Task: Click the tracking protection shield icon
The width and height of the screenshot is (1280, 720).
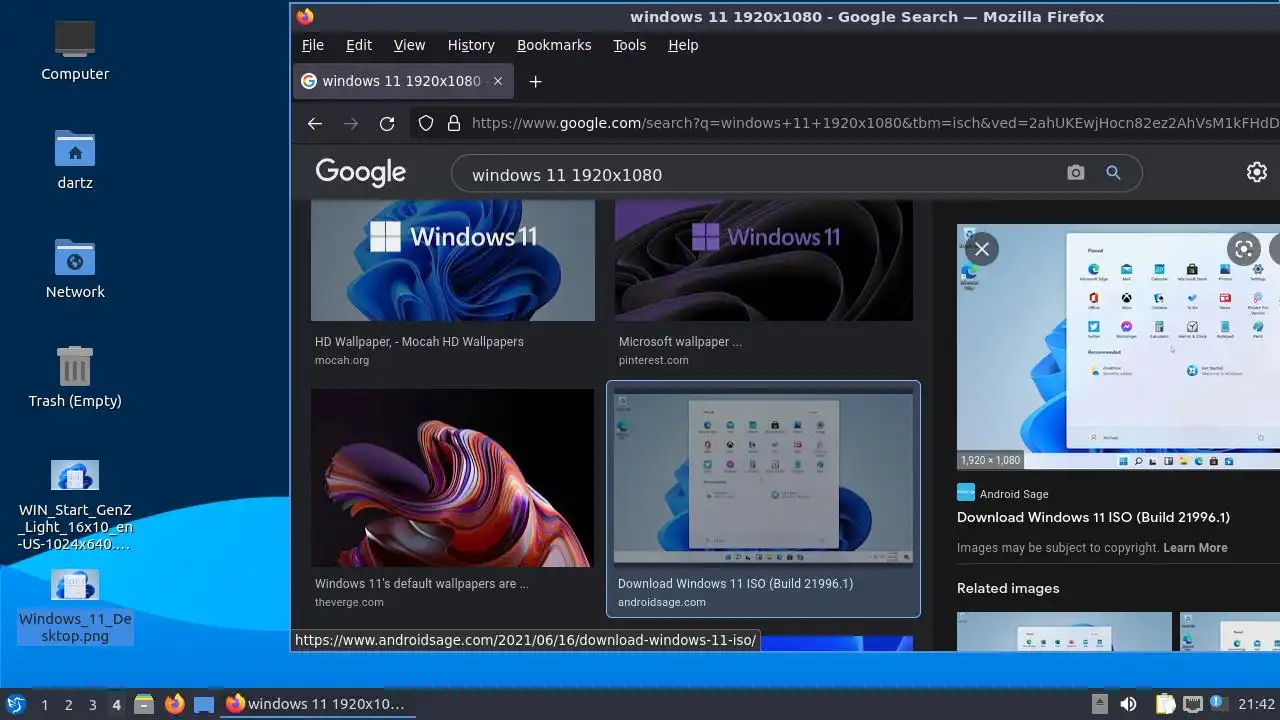Action: [426, 123]
